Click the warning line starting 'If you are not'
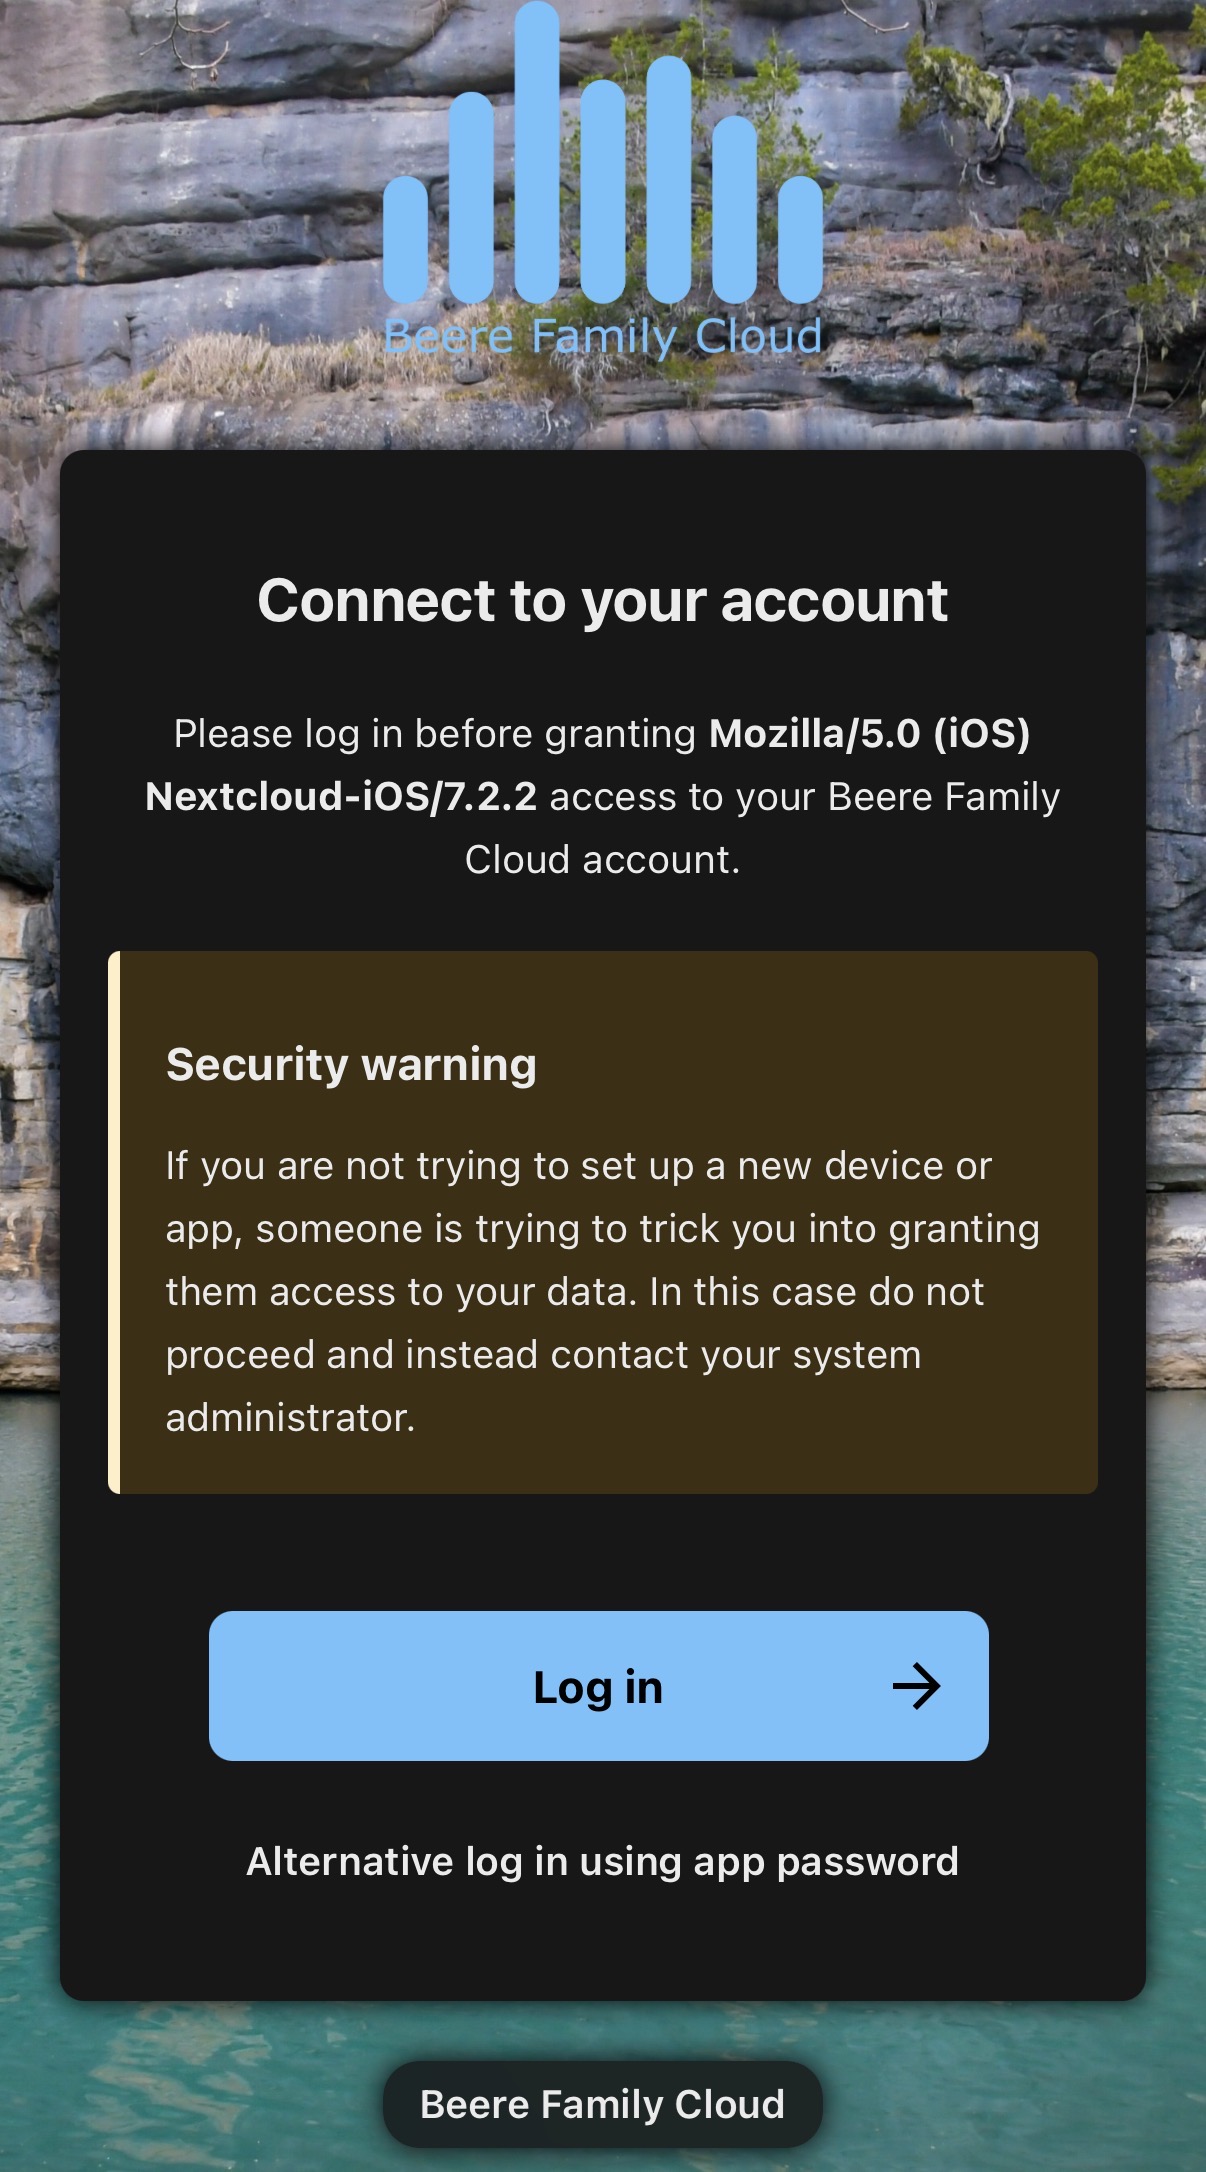 (x=578, y=1166)
